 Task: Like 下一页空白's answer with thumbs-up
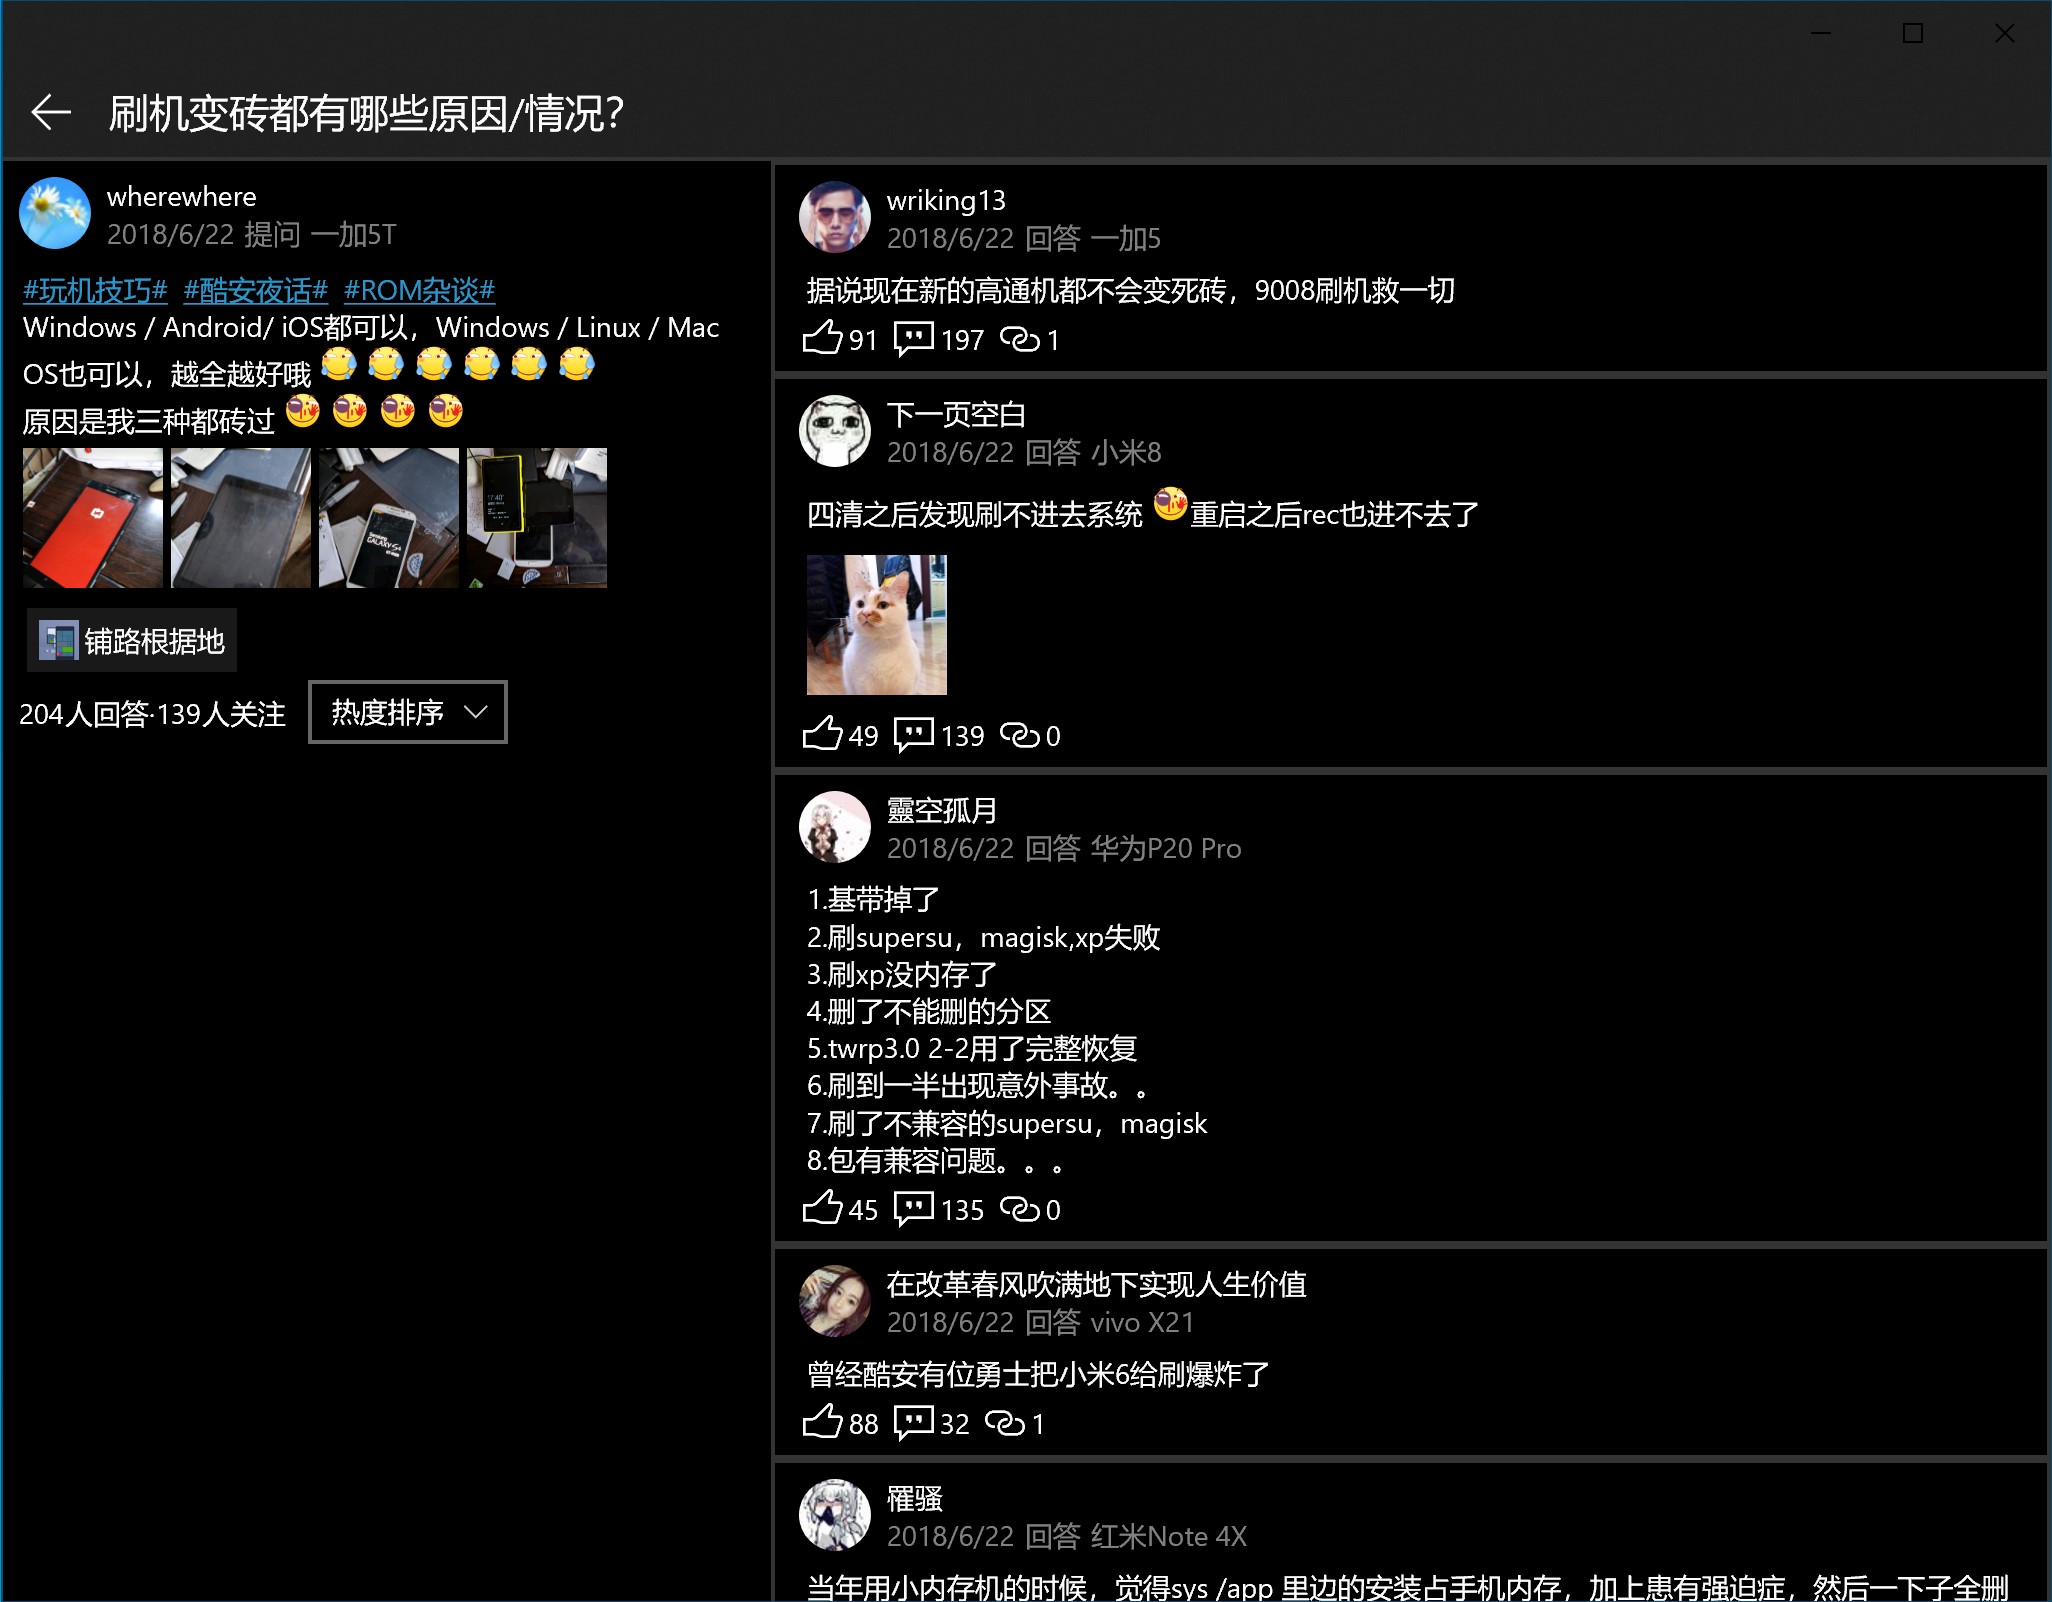click(x=822, y=734)
